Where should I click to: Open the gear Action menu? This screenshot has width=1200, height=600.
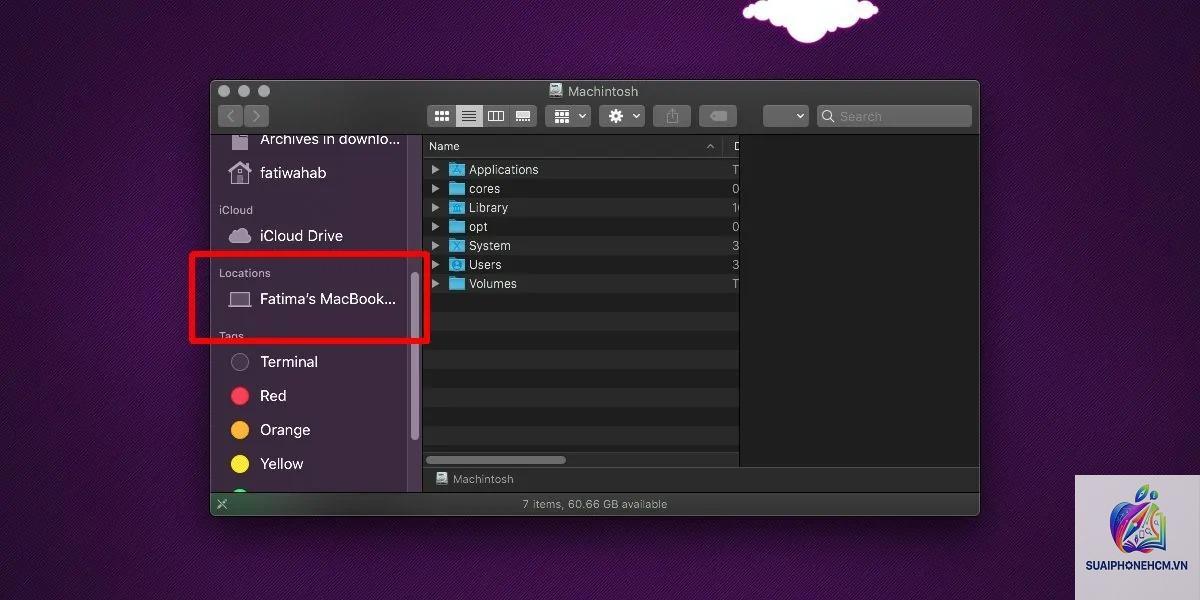click(622, 116)
